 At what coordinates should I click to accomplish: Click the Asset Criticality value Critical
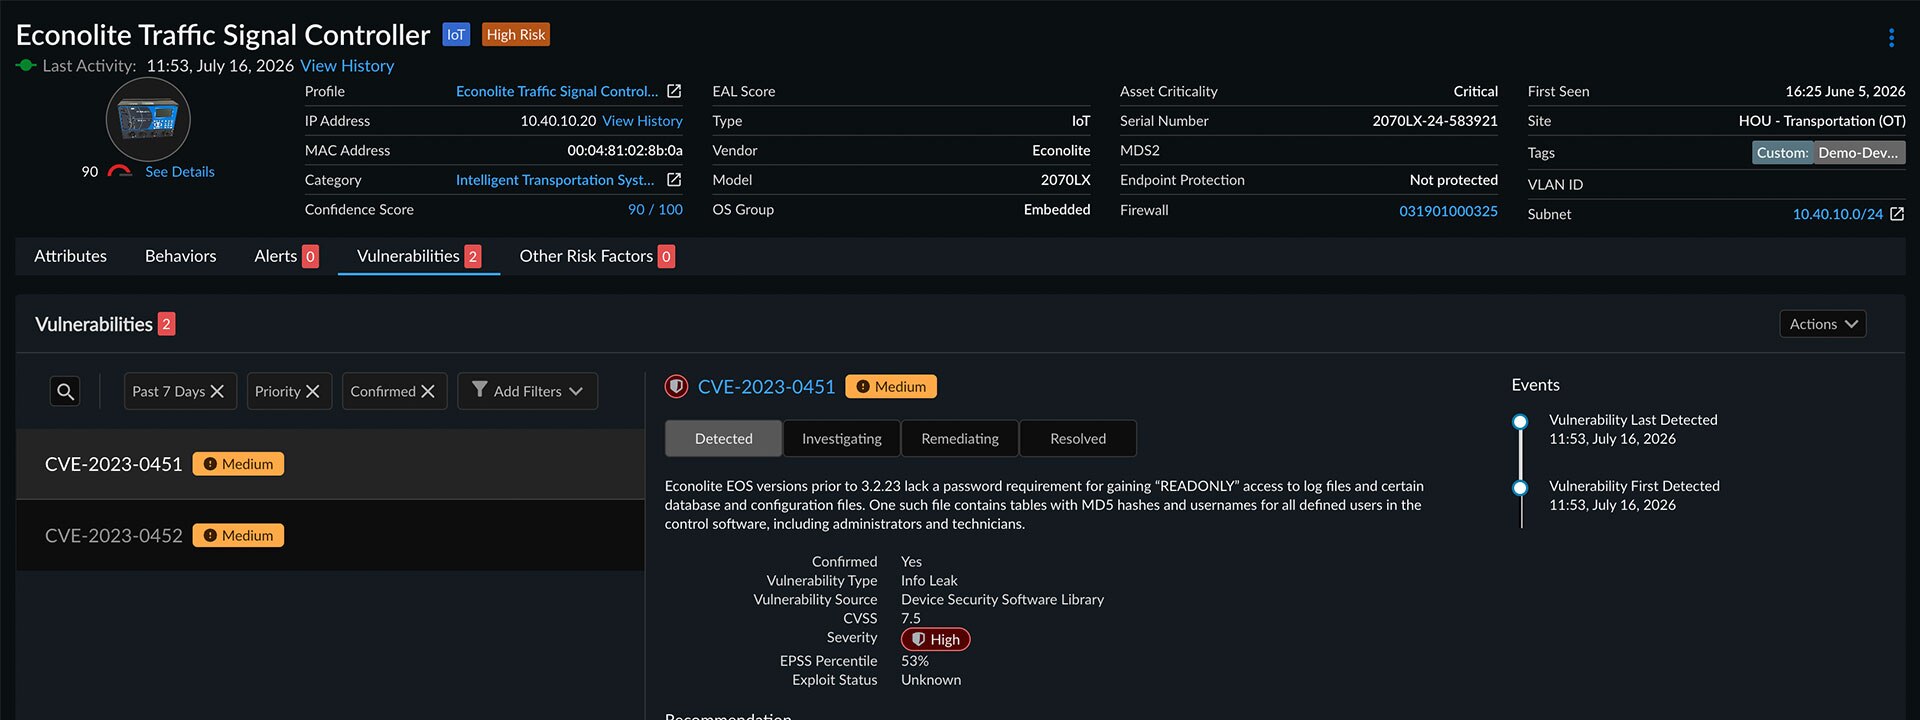tap(1476, 91)
